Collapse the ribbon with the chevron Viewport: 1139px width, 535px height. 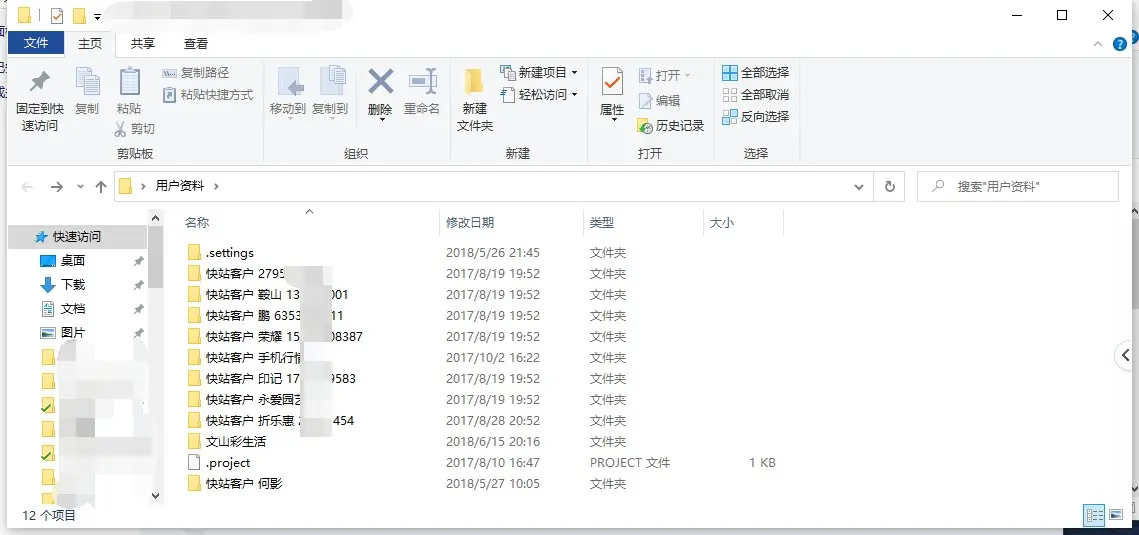(x=1098, y=44)
